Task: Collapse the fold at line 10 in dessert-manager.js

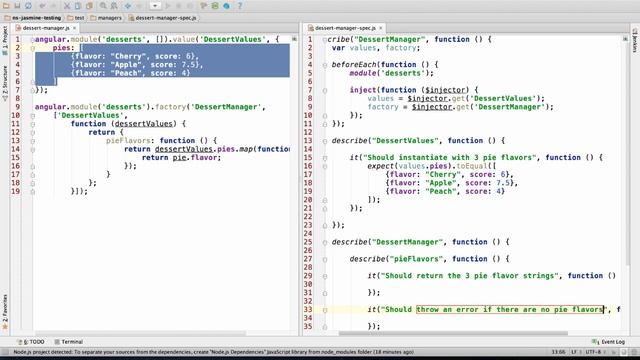Action: click(32, 116)
